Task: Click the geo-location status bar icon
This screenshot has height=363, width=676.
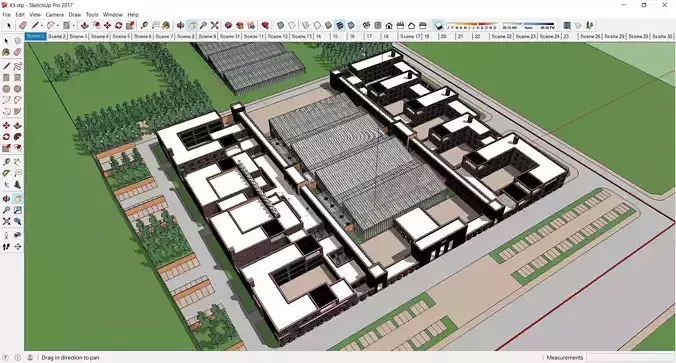Action: click(6, 357)
